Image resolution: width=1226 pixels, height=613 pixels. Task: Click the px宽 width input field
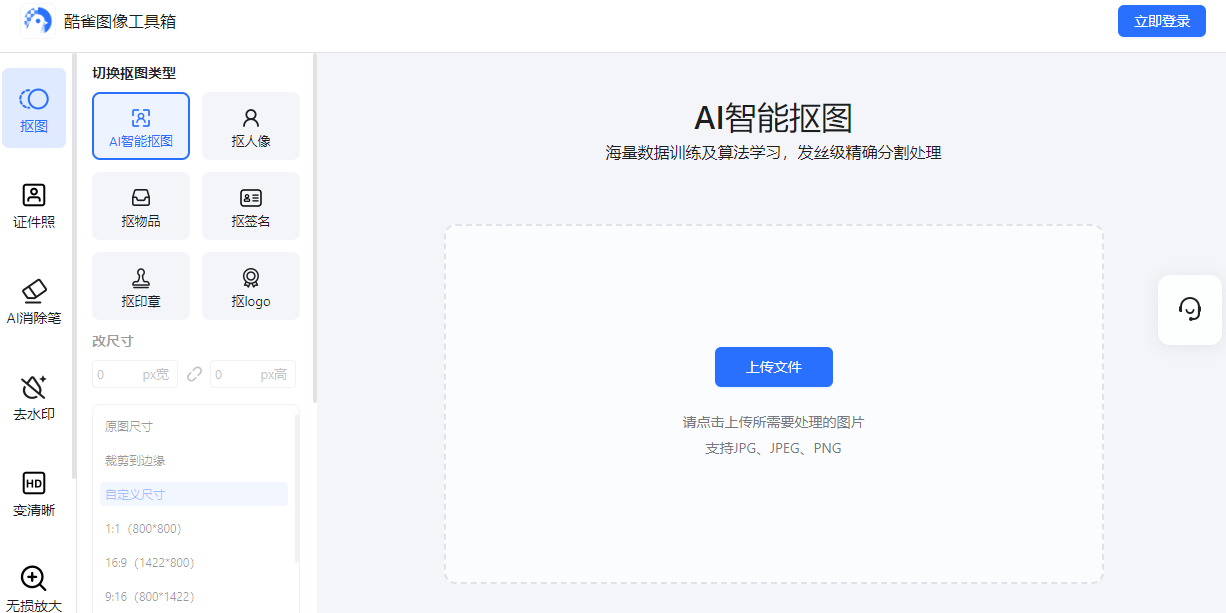tap(134, 373)
